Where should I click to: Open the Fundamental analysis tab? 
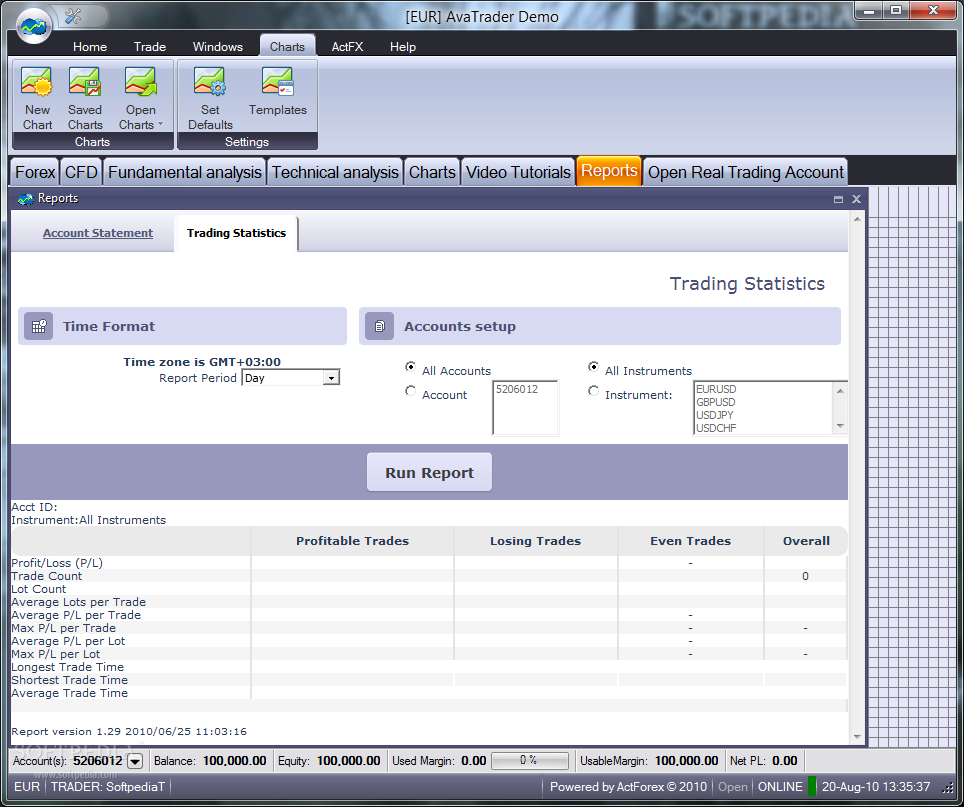click(x=184, y=172)
